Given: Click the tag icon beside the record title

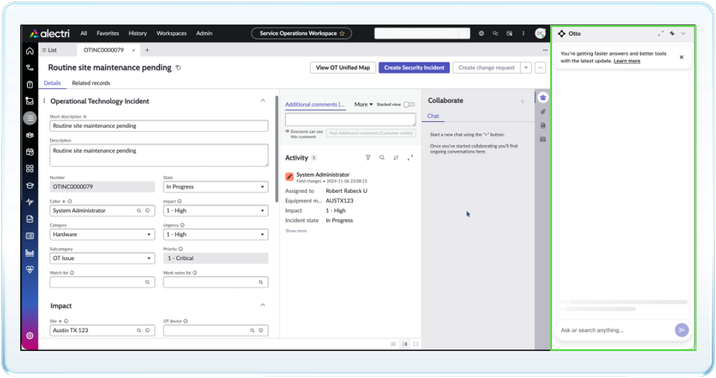Looking at the screenshot, I should click(x=179, y=68).
